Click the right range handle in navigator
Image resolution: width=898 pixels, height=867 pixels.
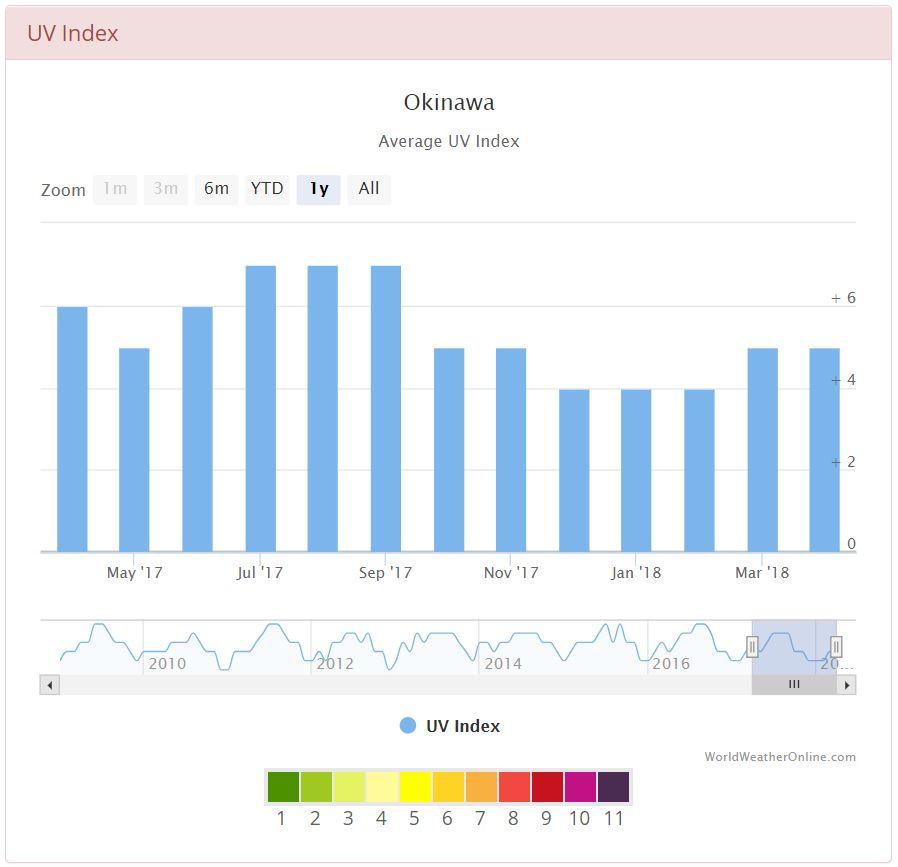click(836, 647)
